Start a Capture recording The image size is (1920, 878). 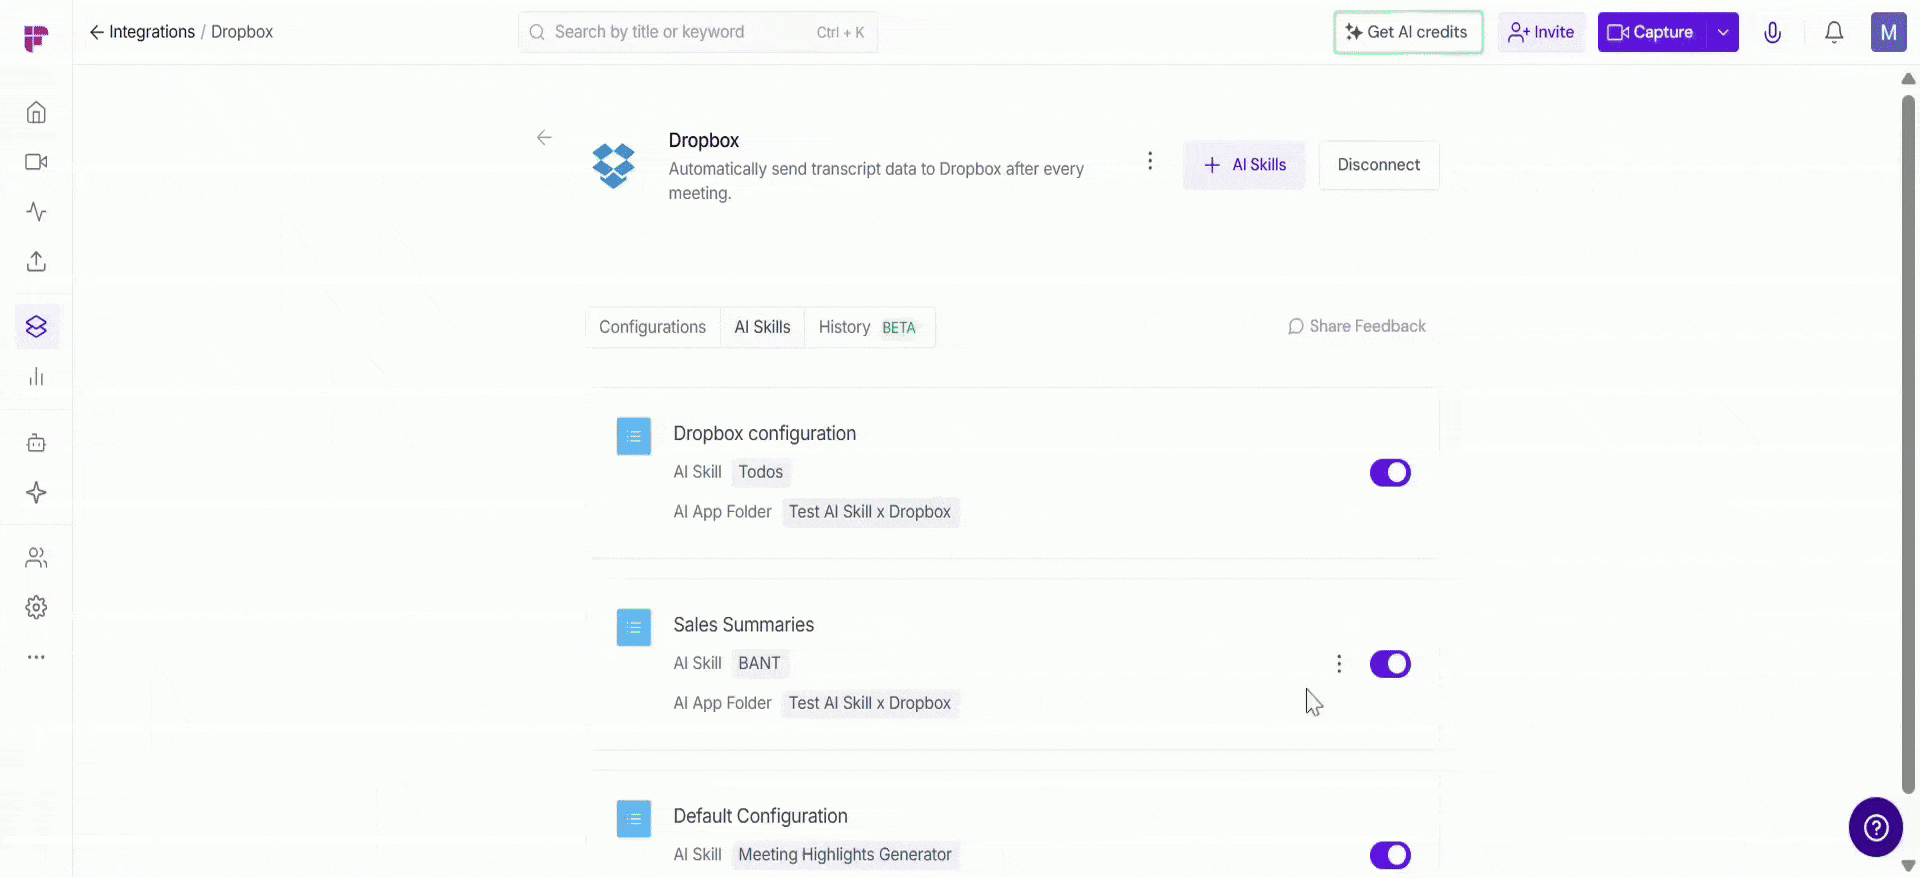(1652, 32)
